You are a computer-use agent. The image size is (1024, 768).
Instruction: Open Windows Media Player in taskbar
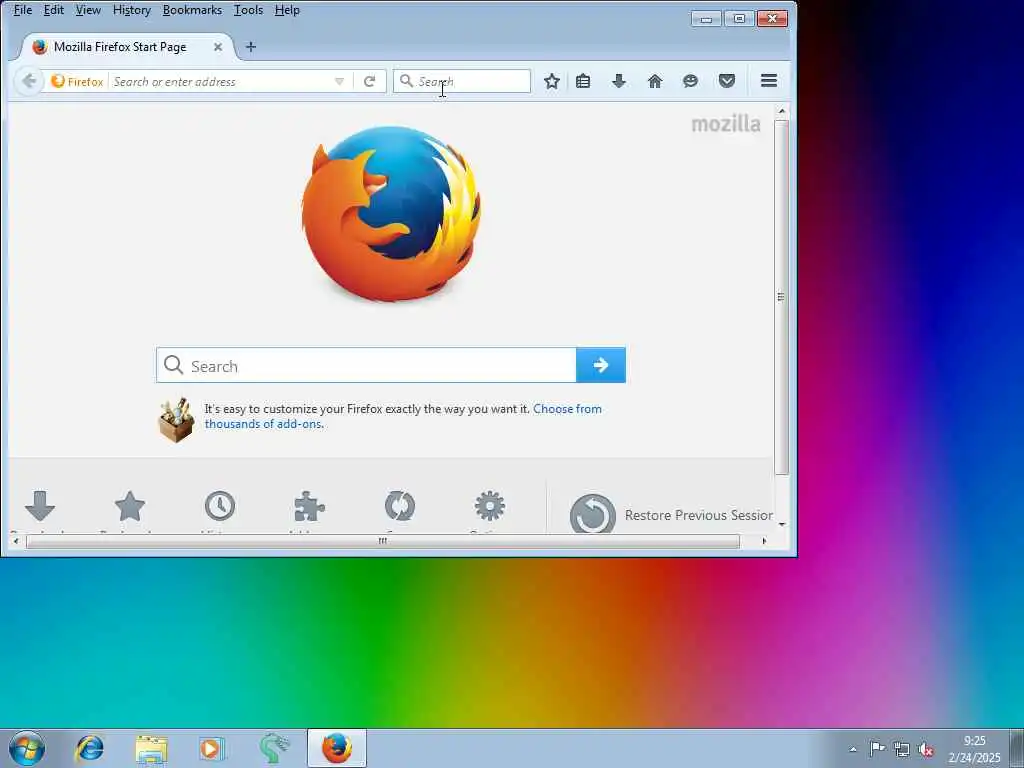click(212, 748)
